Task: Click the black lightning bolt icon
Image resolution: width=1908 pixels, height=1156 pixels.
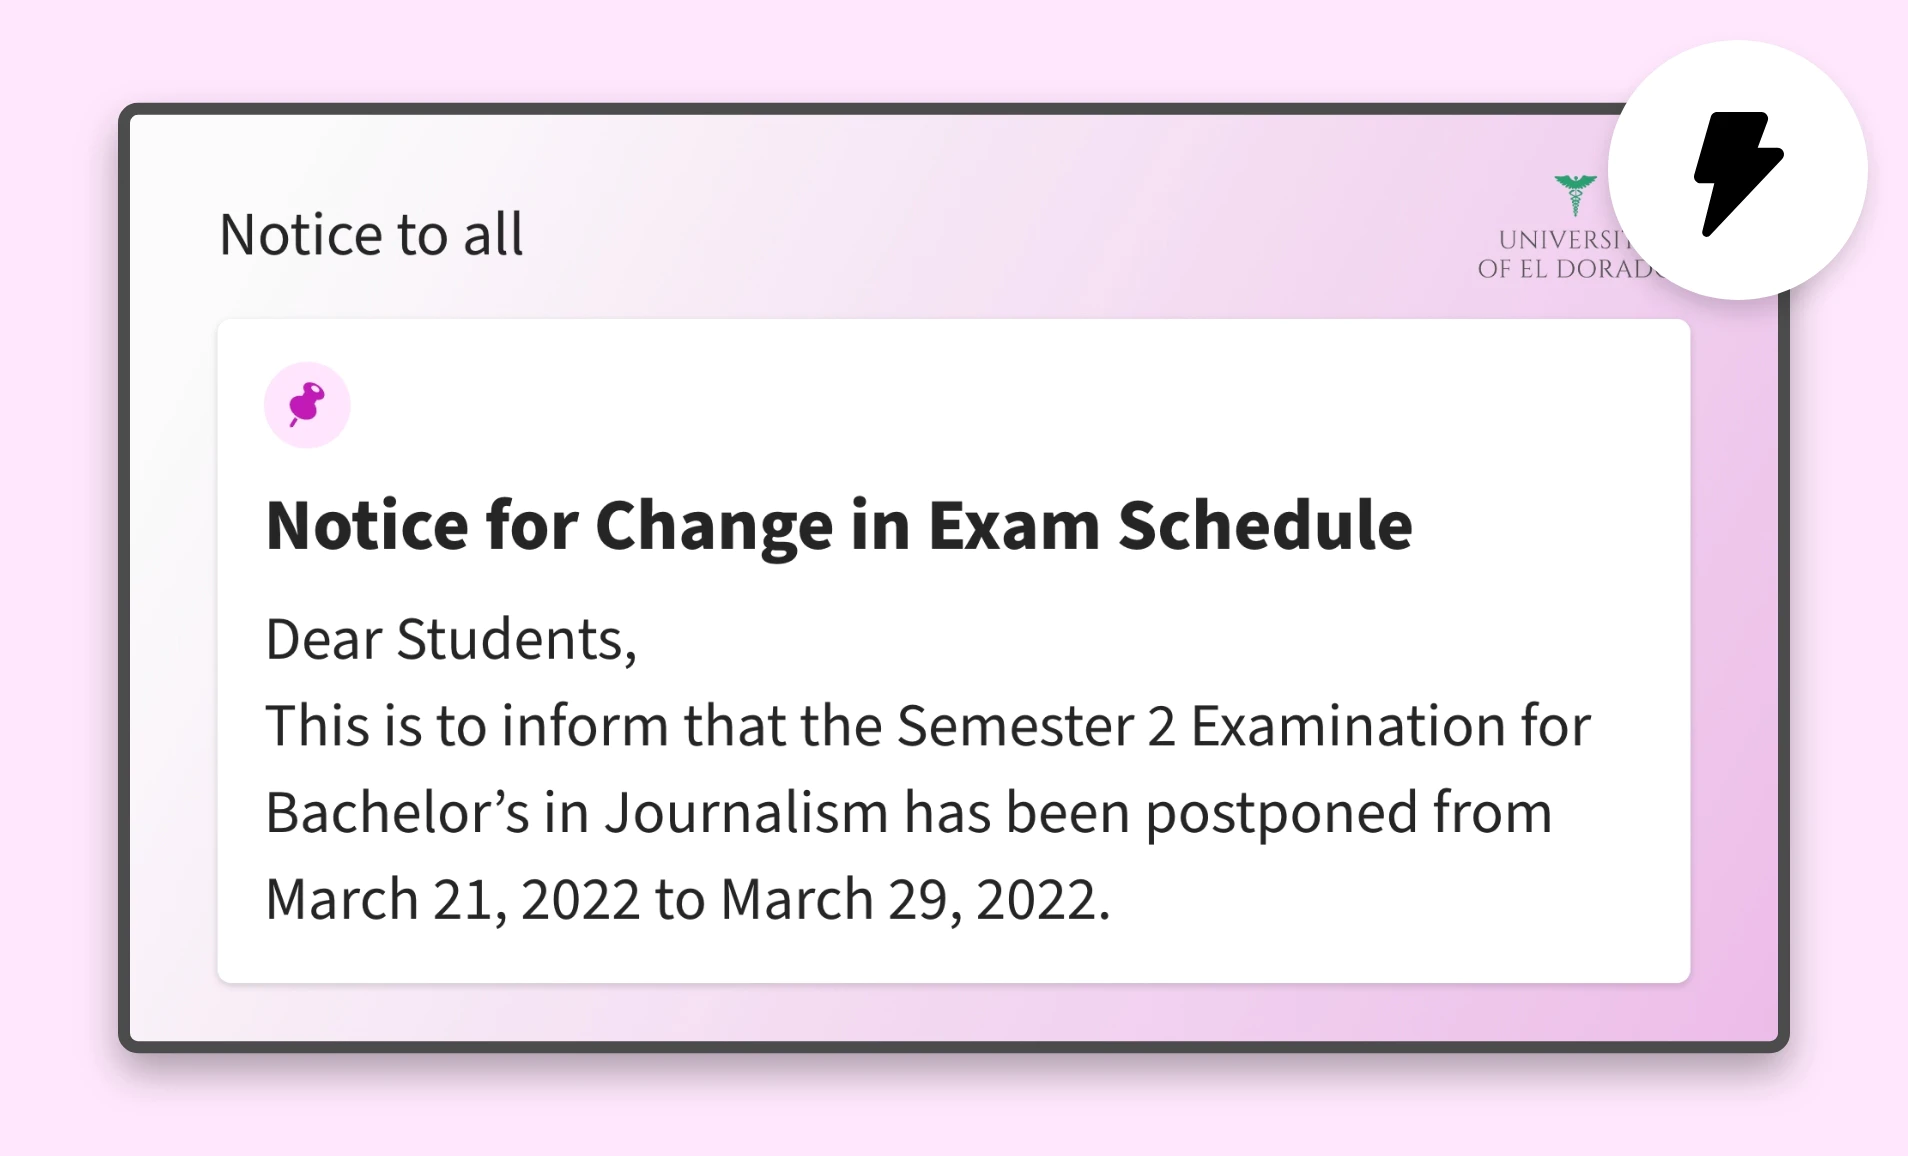Action: pyautogui.click(x=1738, y=172)
